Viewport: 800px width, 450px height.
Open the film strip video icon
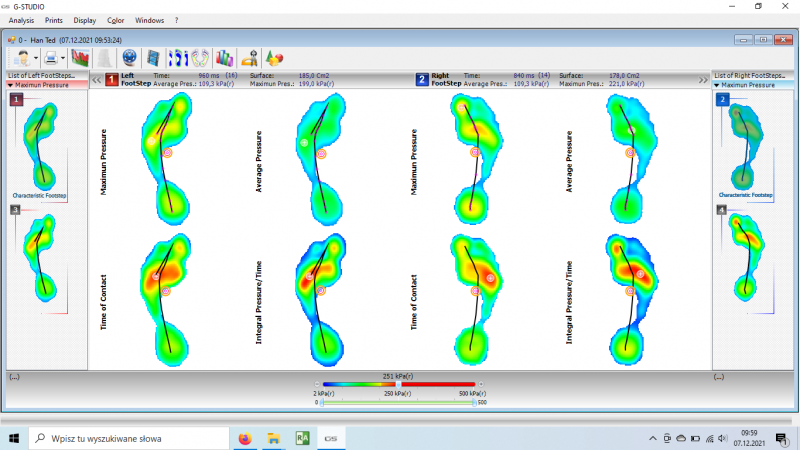(x=153, y=58)
